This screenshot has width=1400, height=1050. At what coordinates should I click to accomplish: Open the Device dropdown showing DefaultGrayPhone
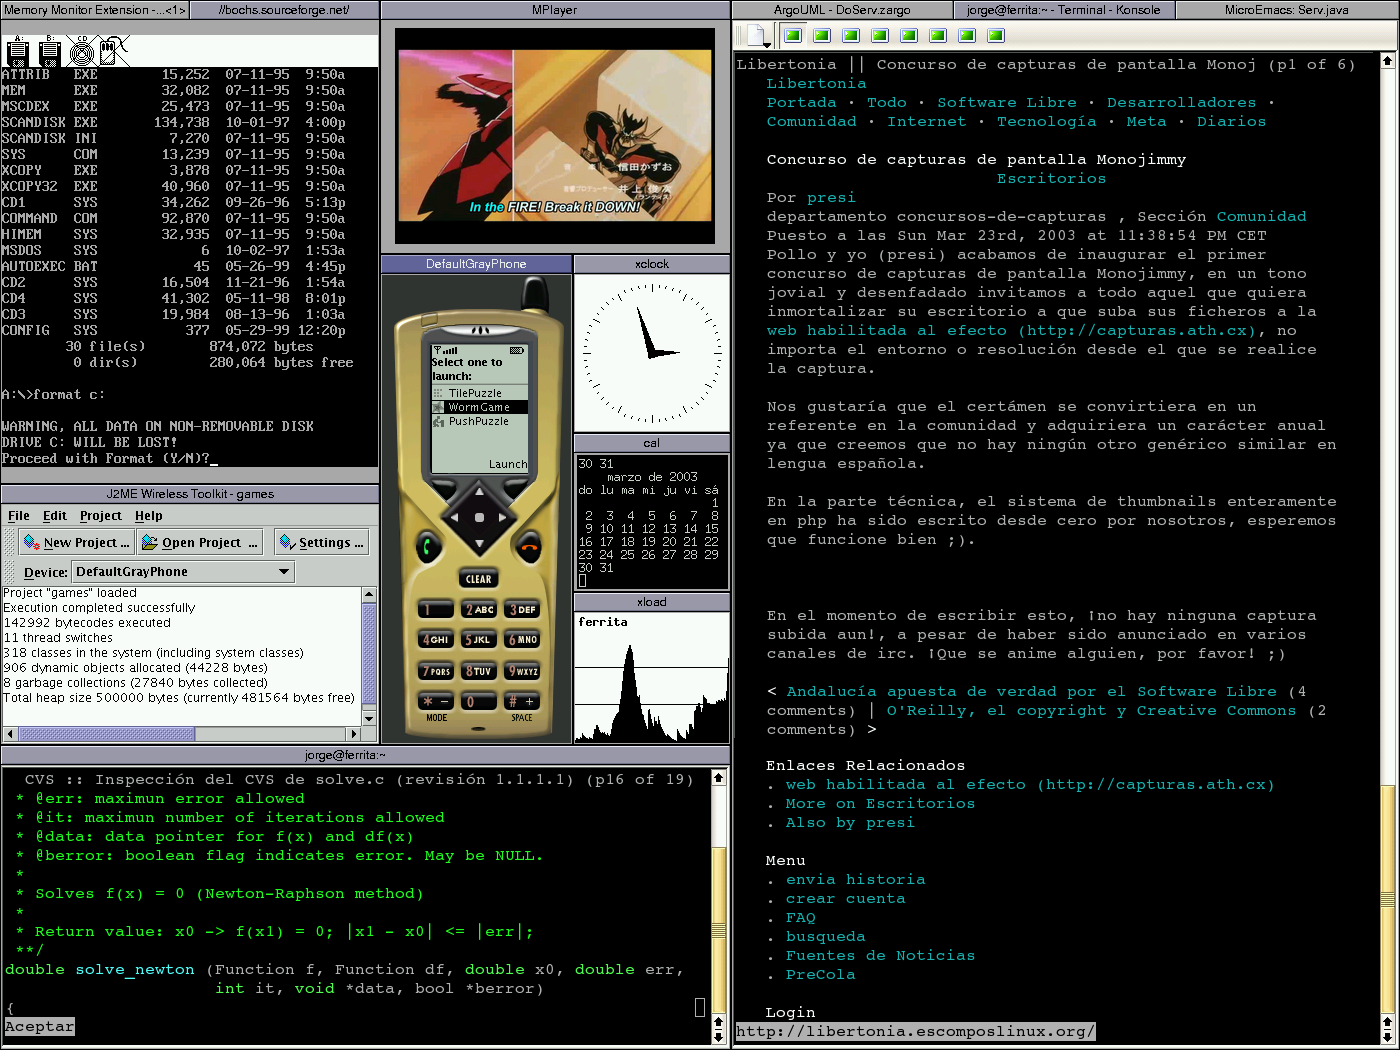(x=184, y=572)
